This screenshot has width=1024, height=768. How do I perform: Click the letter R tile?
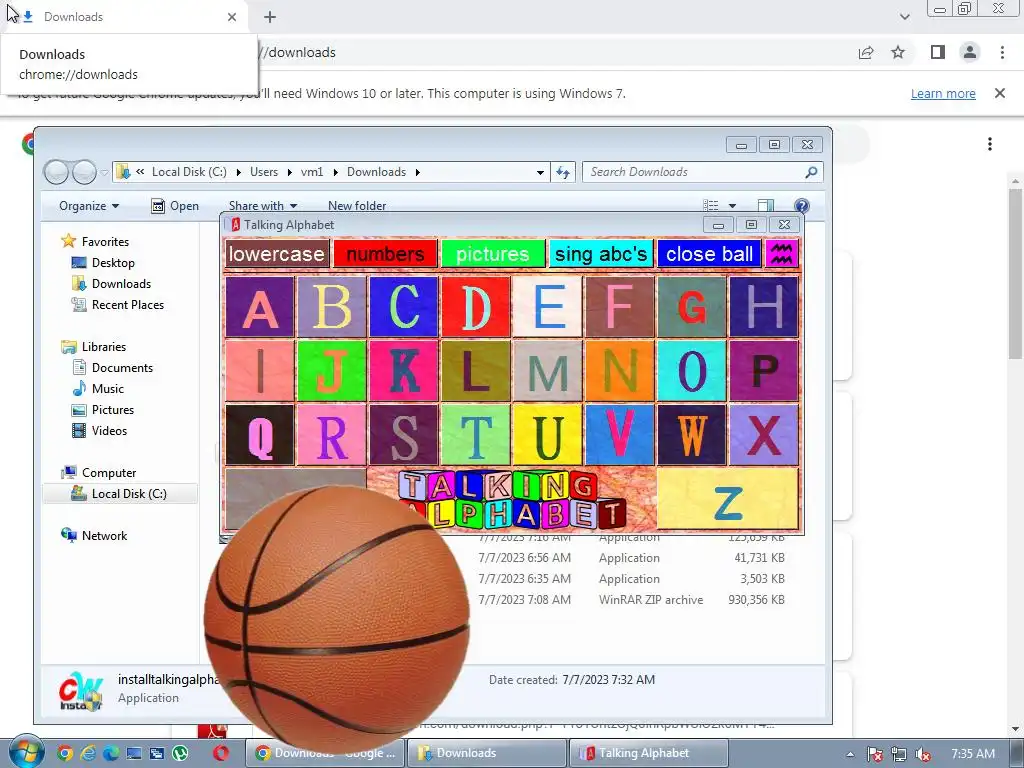point(332,434)
